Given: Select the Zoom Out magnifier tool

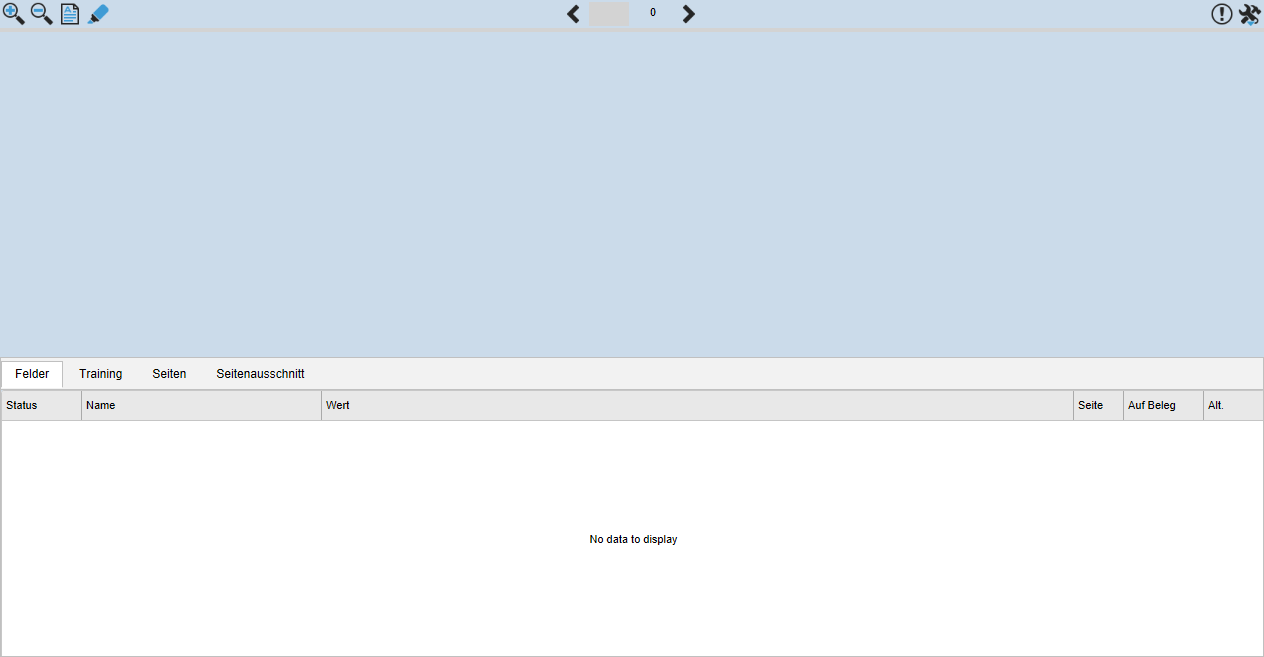Looking at the screenshot, I should tap(41, 14).
